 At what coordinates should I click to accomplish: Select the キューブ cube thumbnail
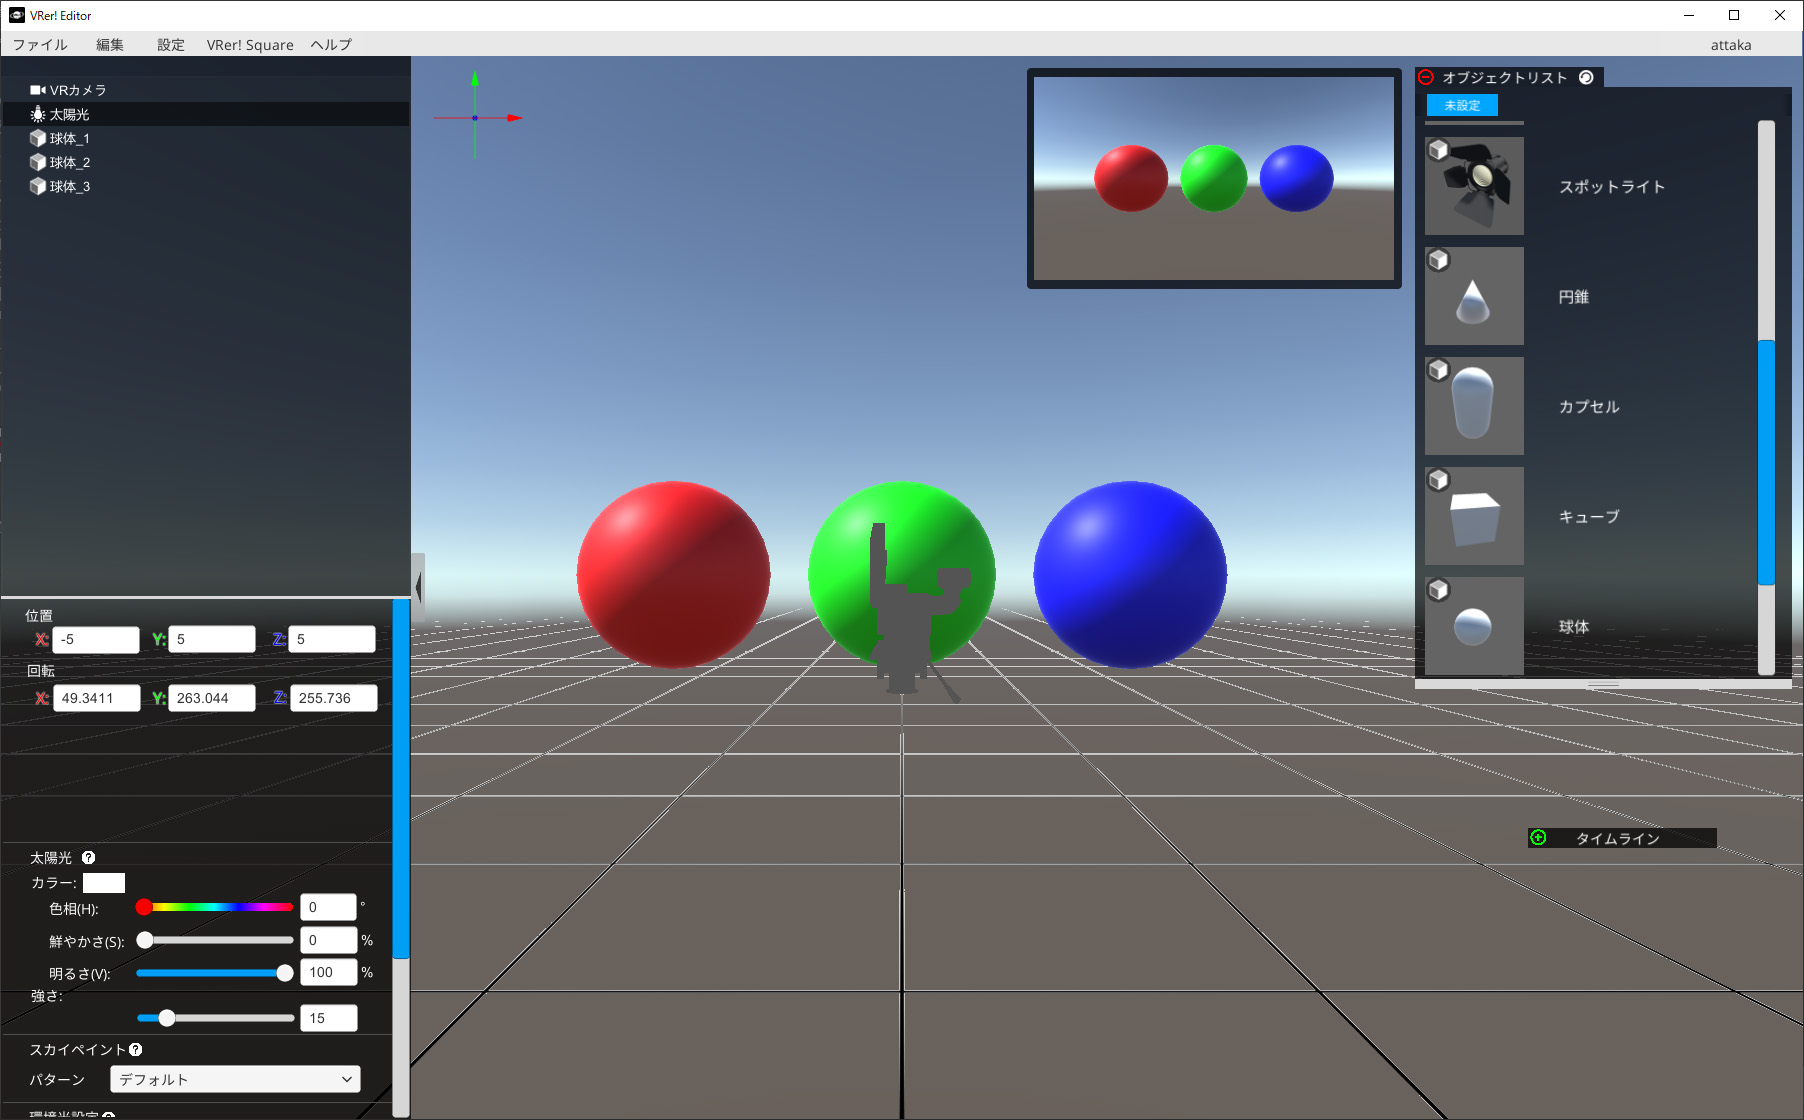tap(1474, 516)
